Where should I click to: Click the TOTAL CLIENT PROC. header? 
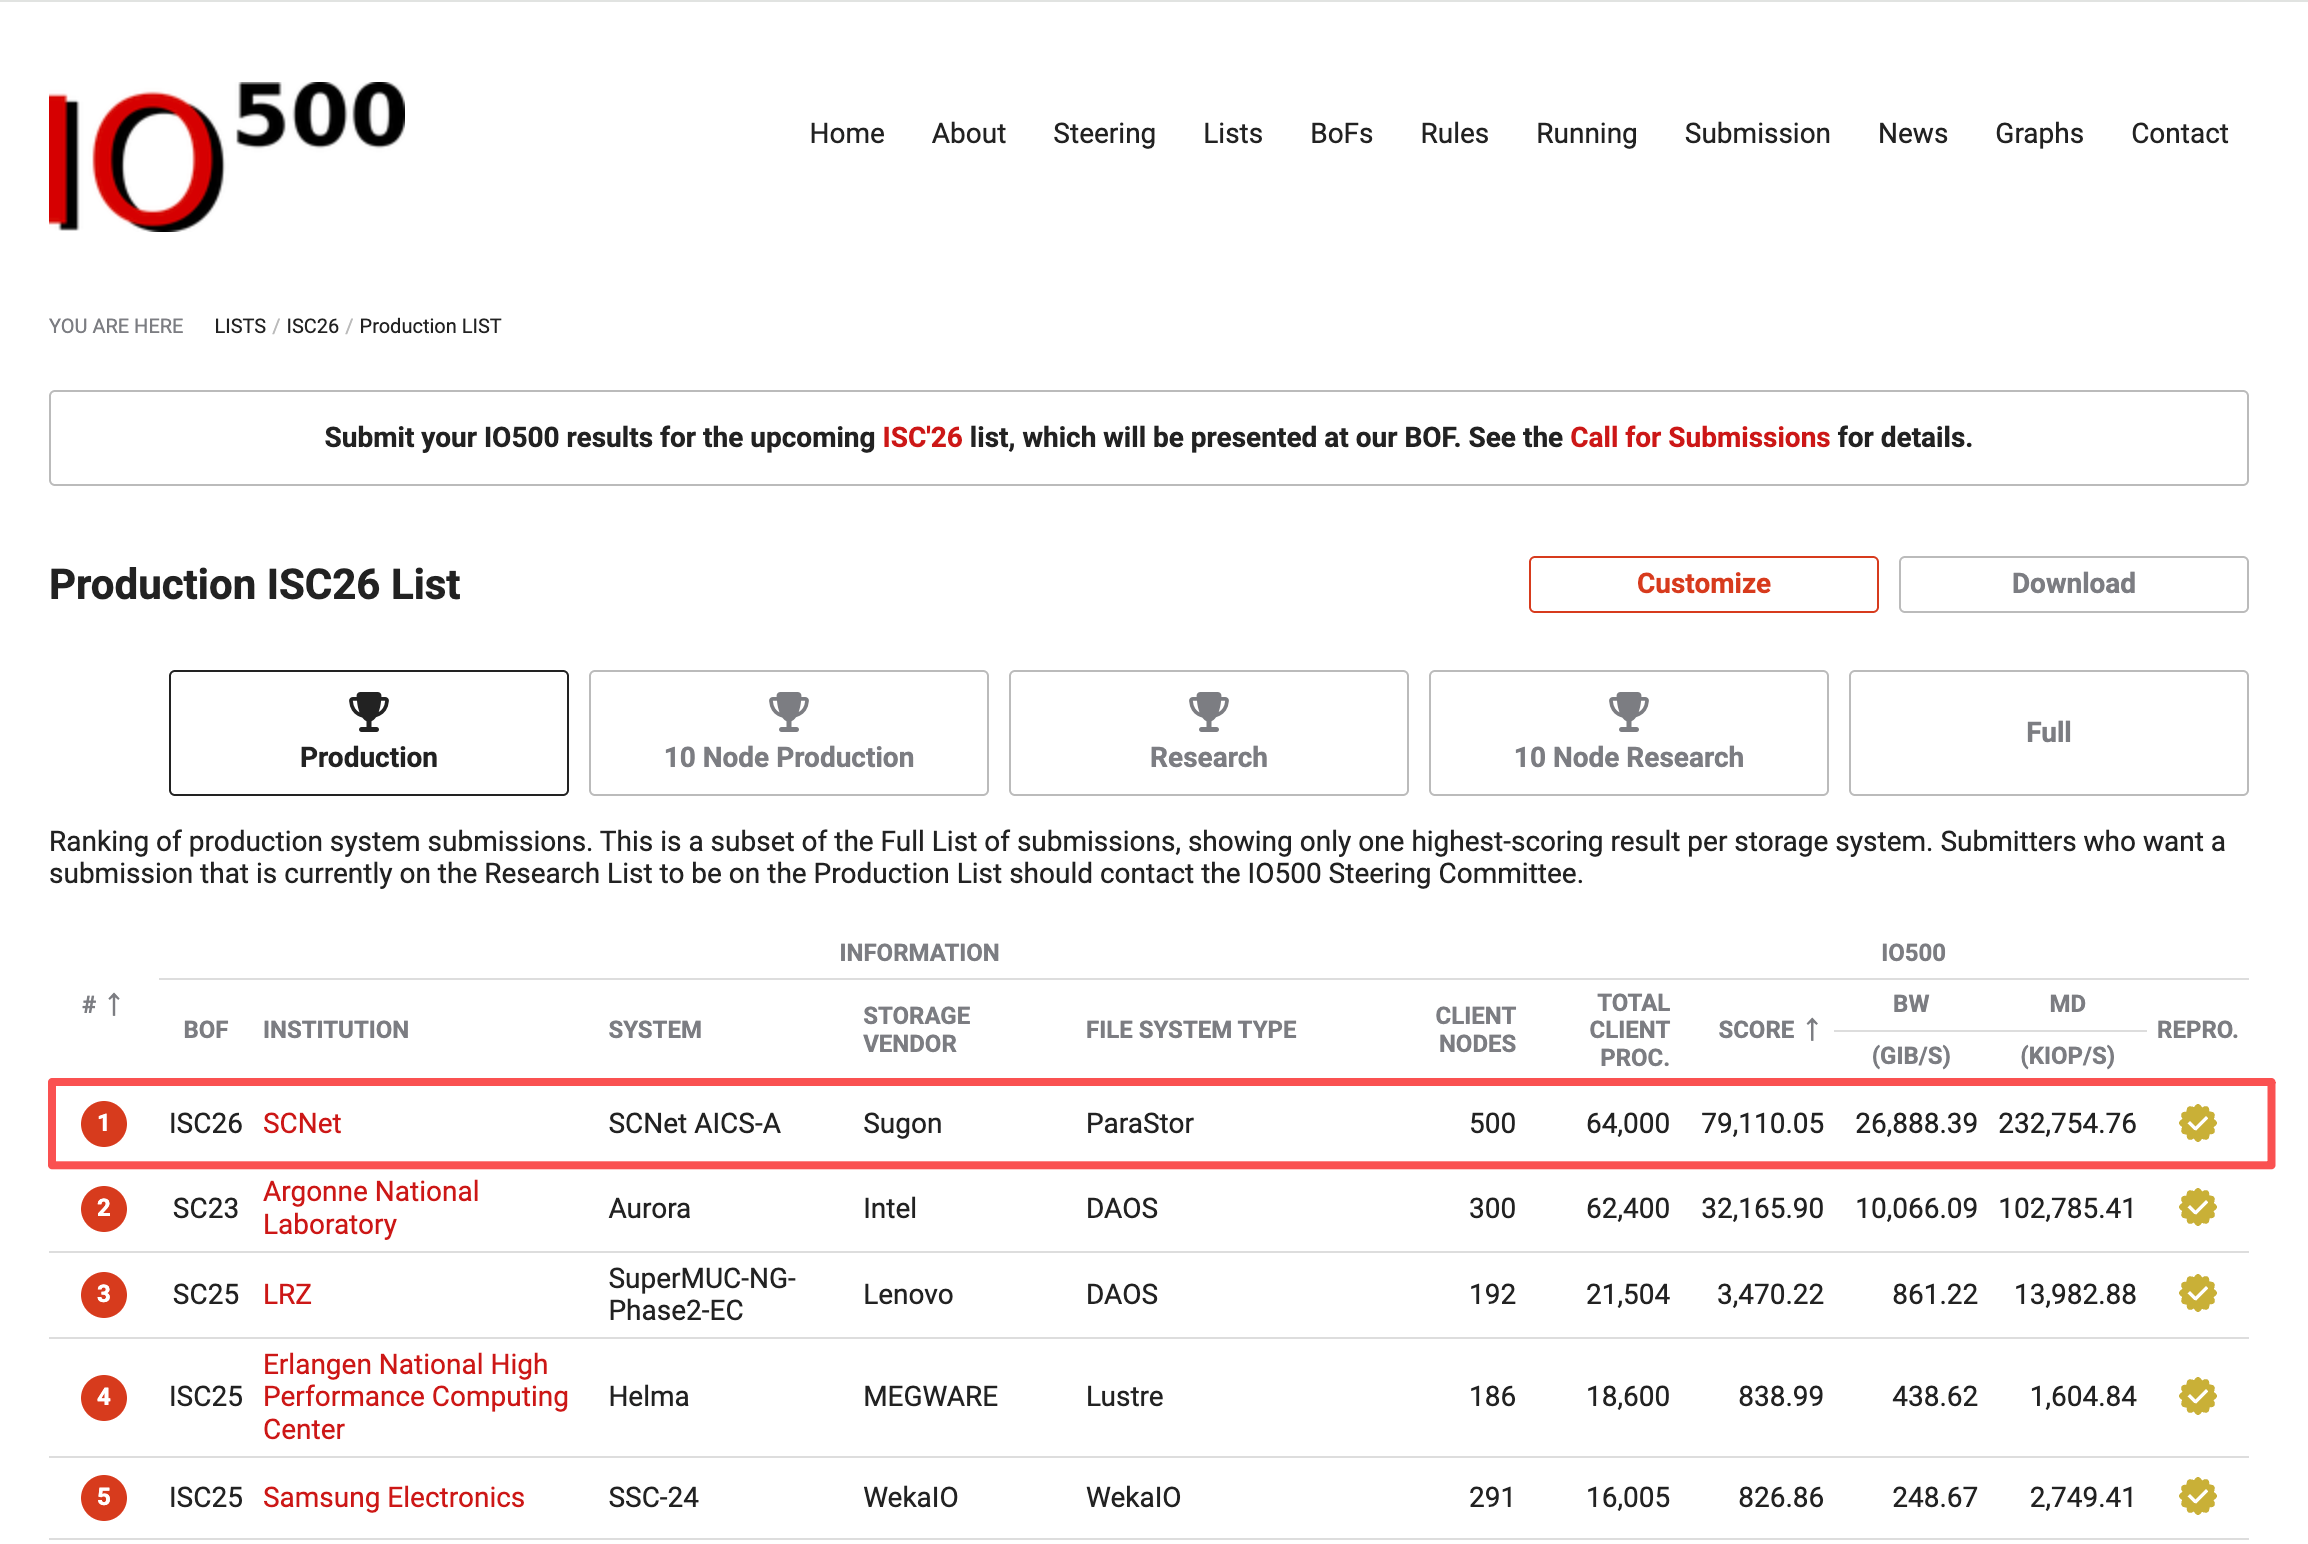(1630, 1029)
